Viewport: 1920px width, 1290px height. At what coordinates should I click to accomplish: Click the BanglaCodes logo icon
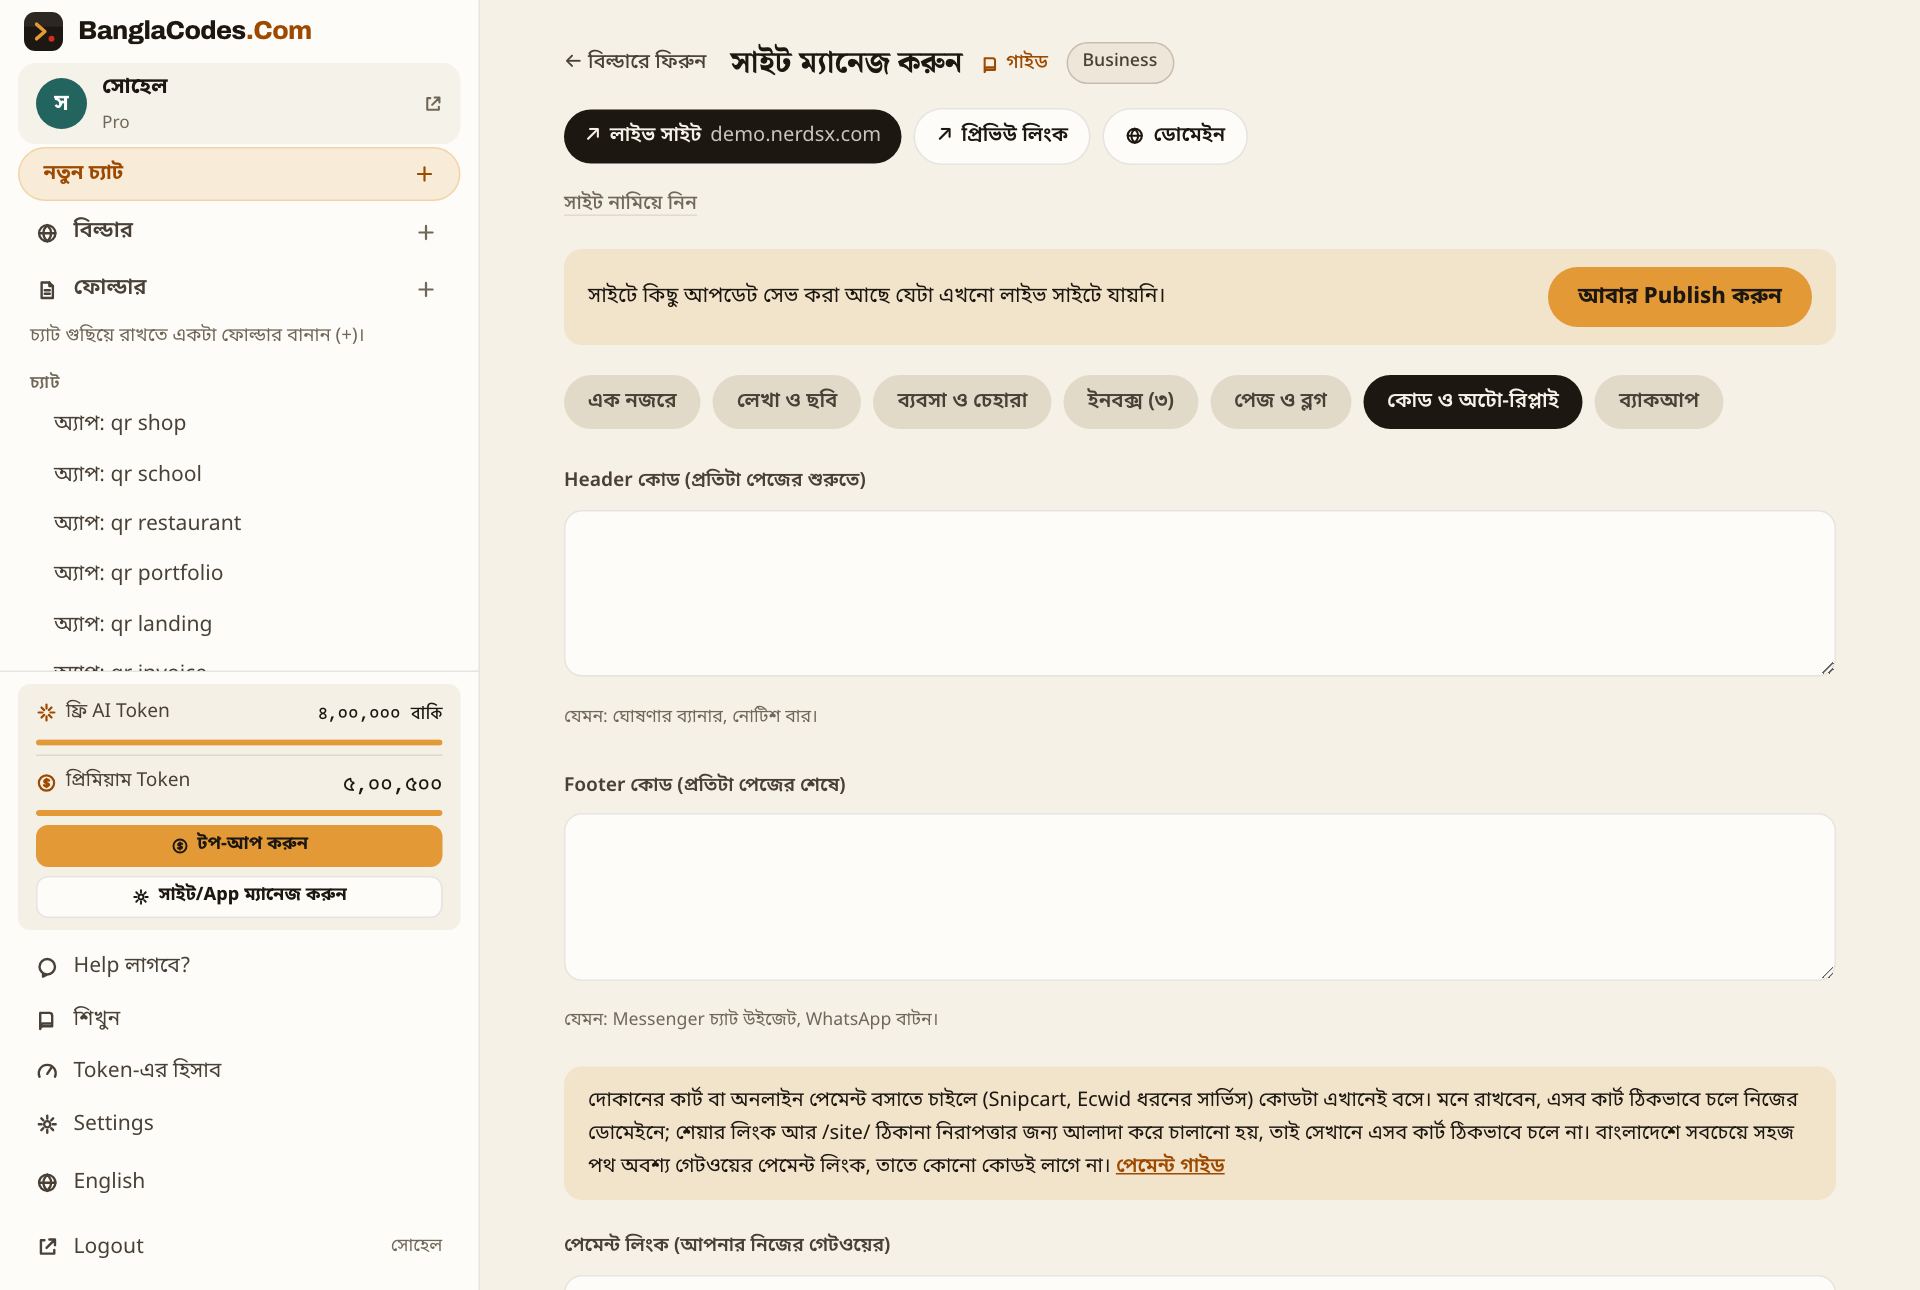[43, 31]
